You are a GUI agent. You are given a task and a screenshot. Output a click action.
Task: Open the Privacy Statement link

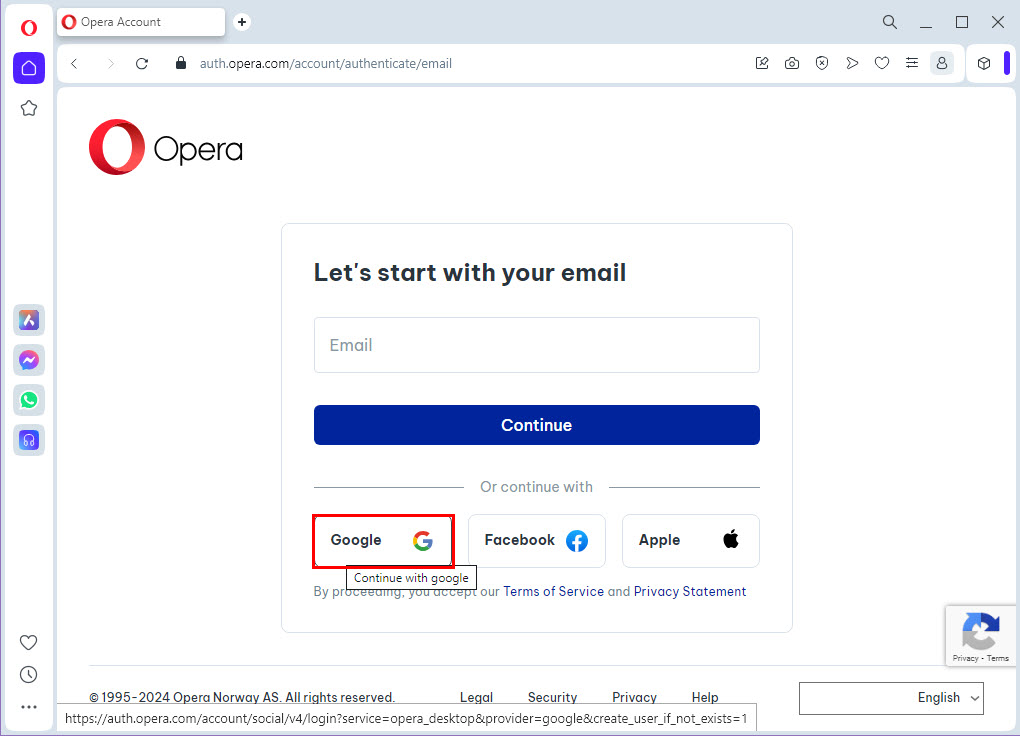click(690, 592)
